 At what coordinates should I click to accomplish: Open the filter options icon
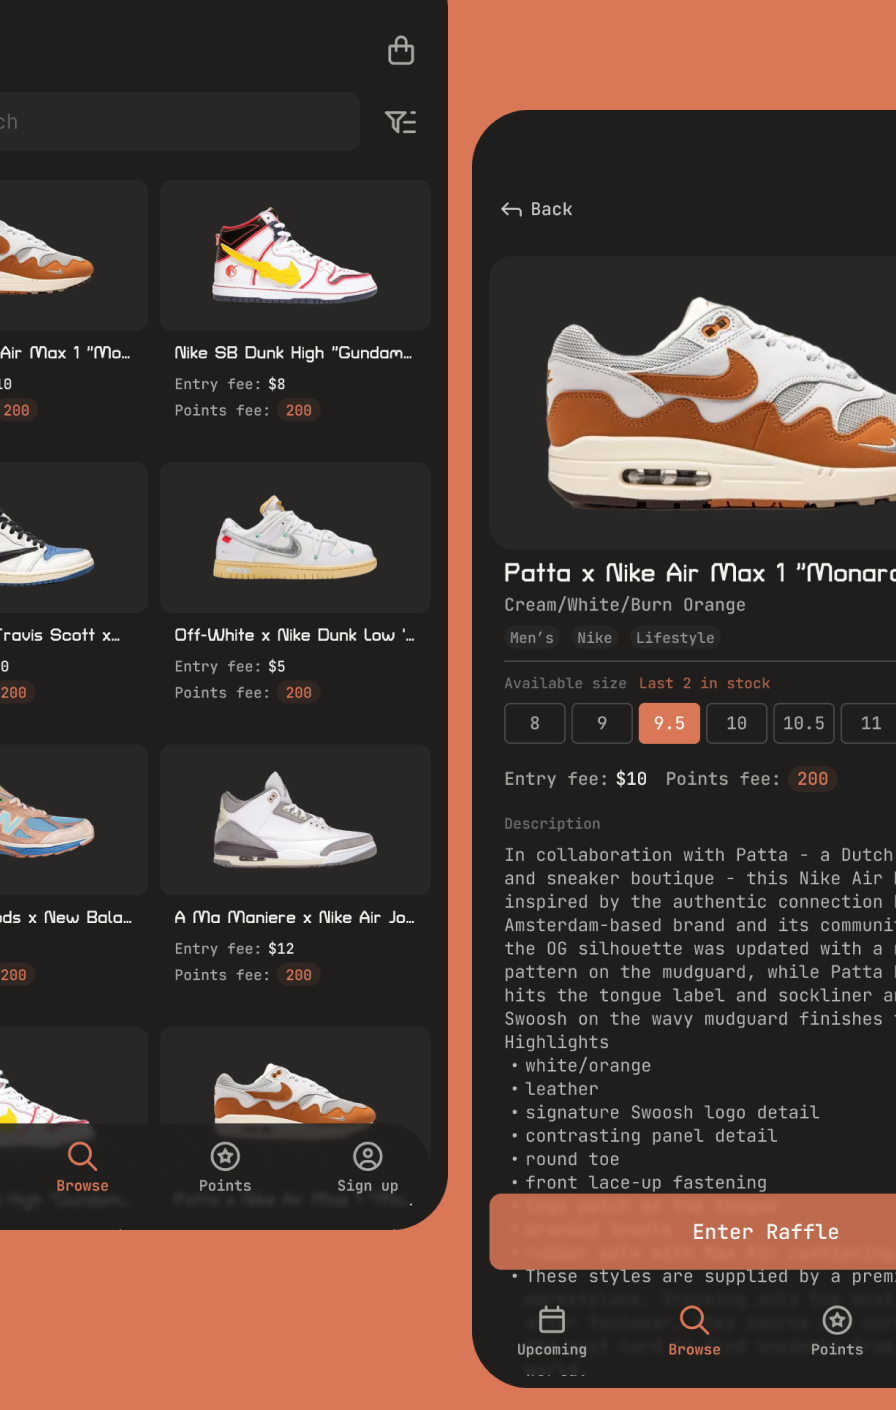coord(401,122)
